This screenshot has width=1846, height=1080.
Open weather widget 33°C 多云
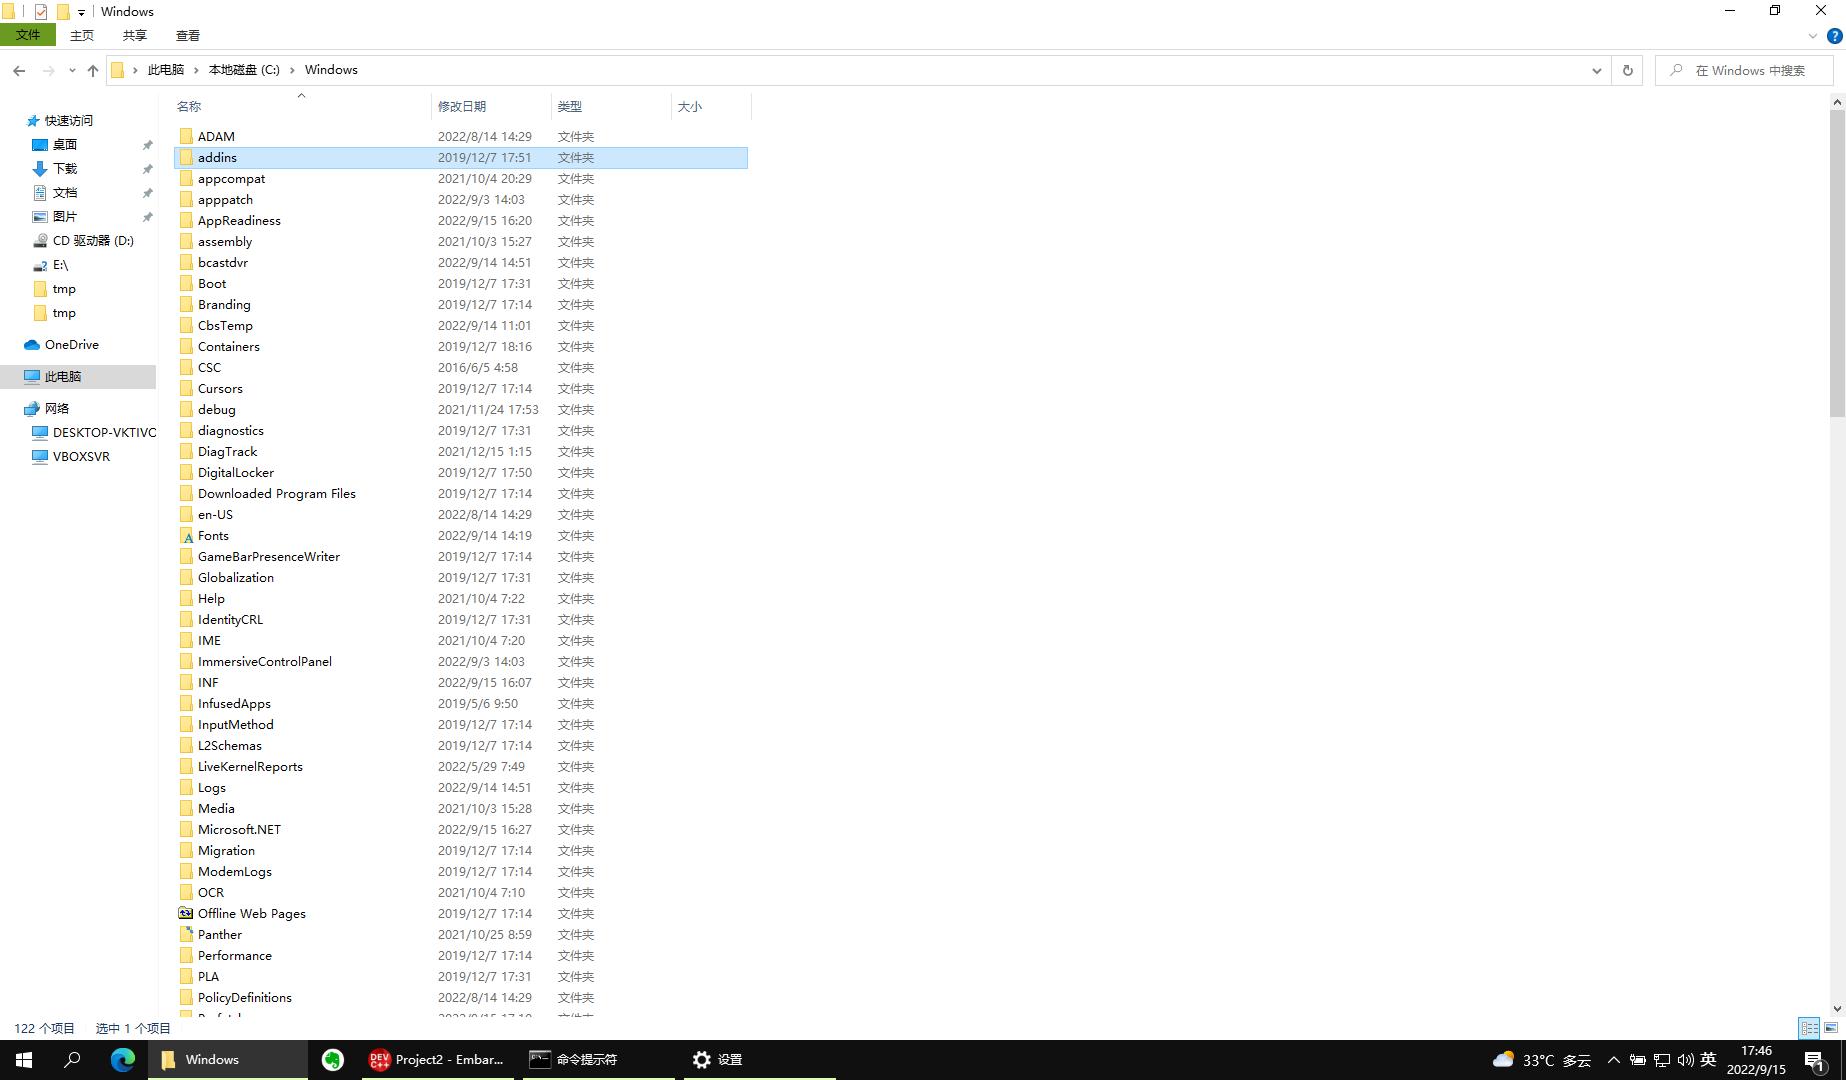(x=1541, y=1060)
